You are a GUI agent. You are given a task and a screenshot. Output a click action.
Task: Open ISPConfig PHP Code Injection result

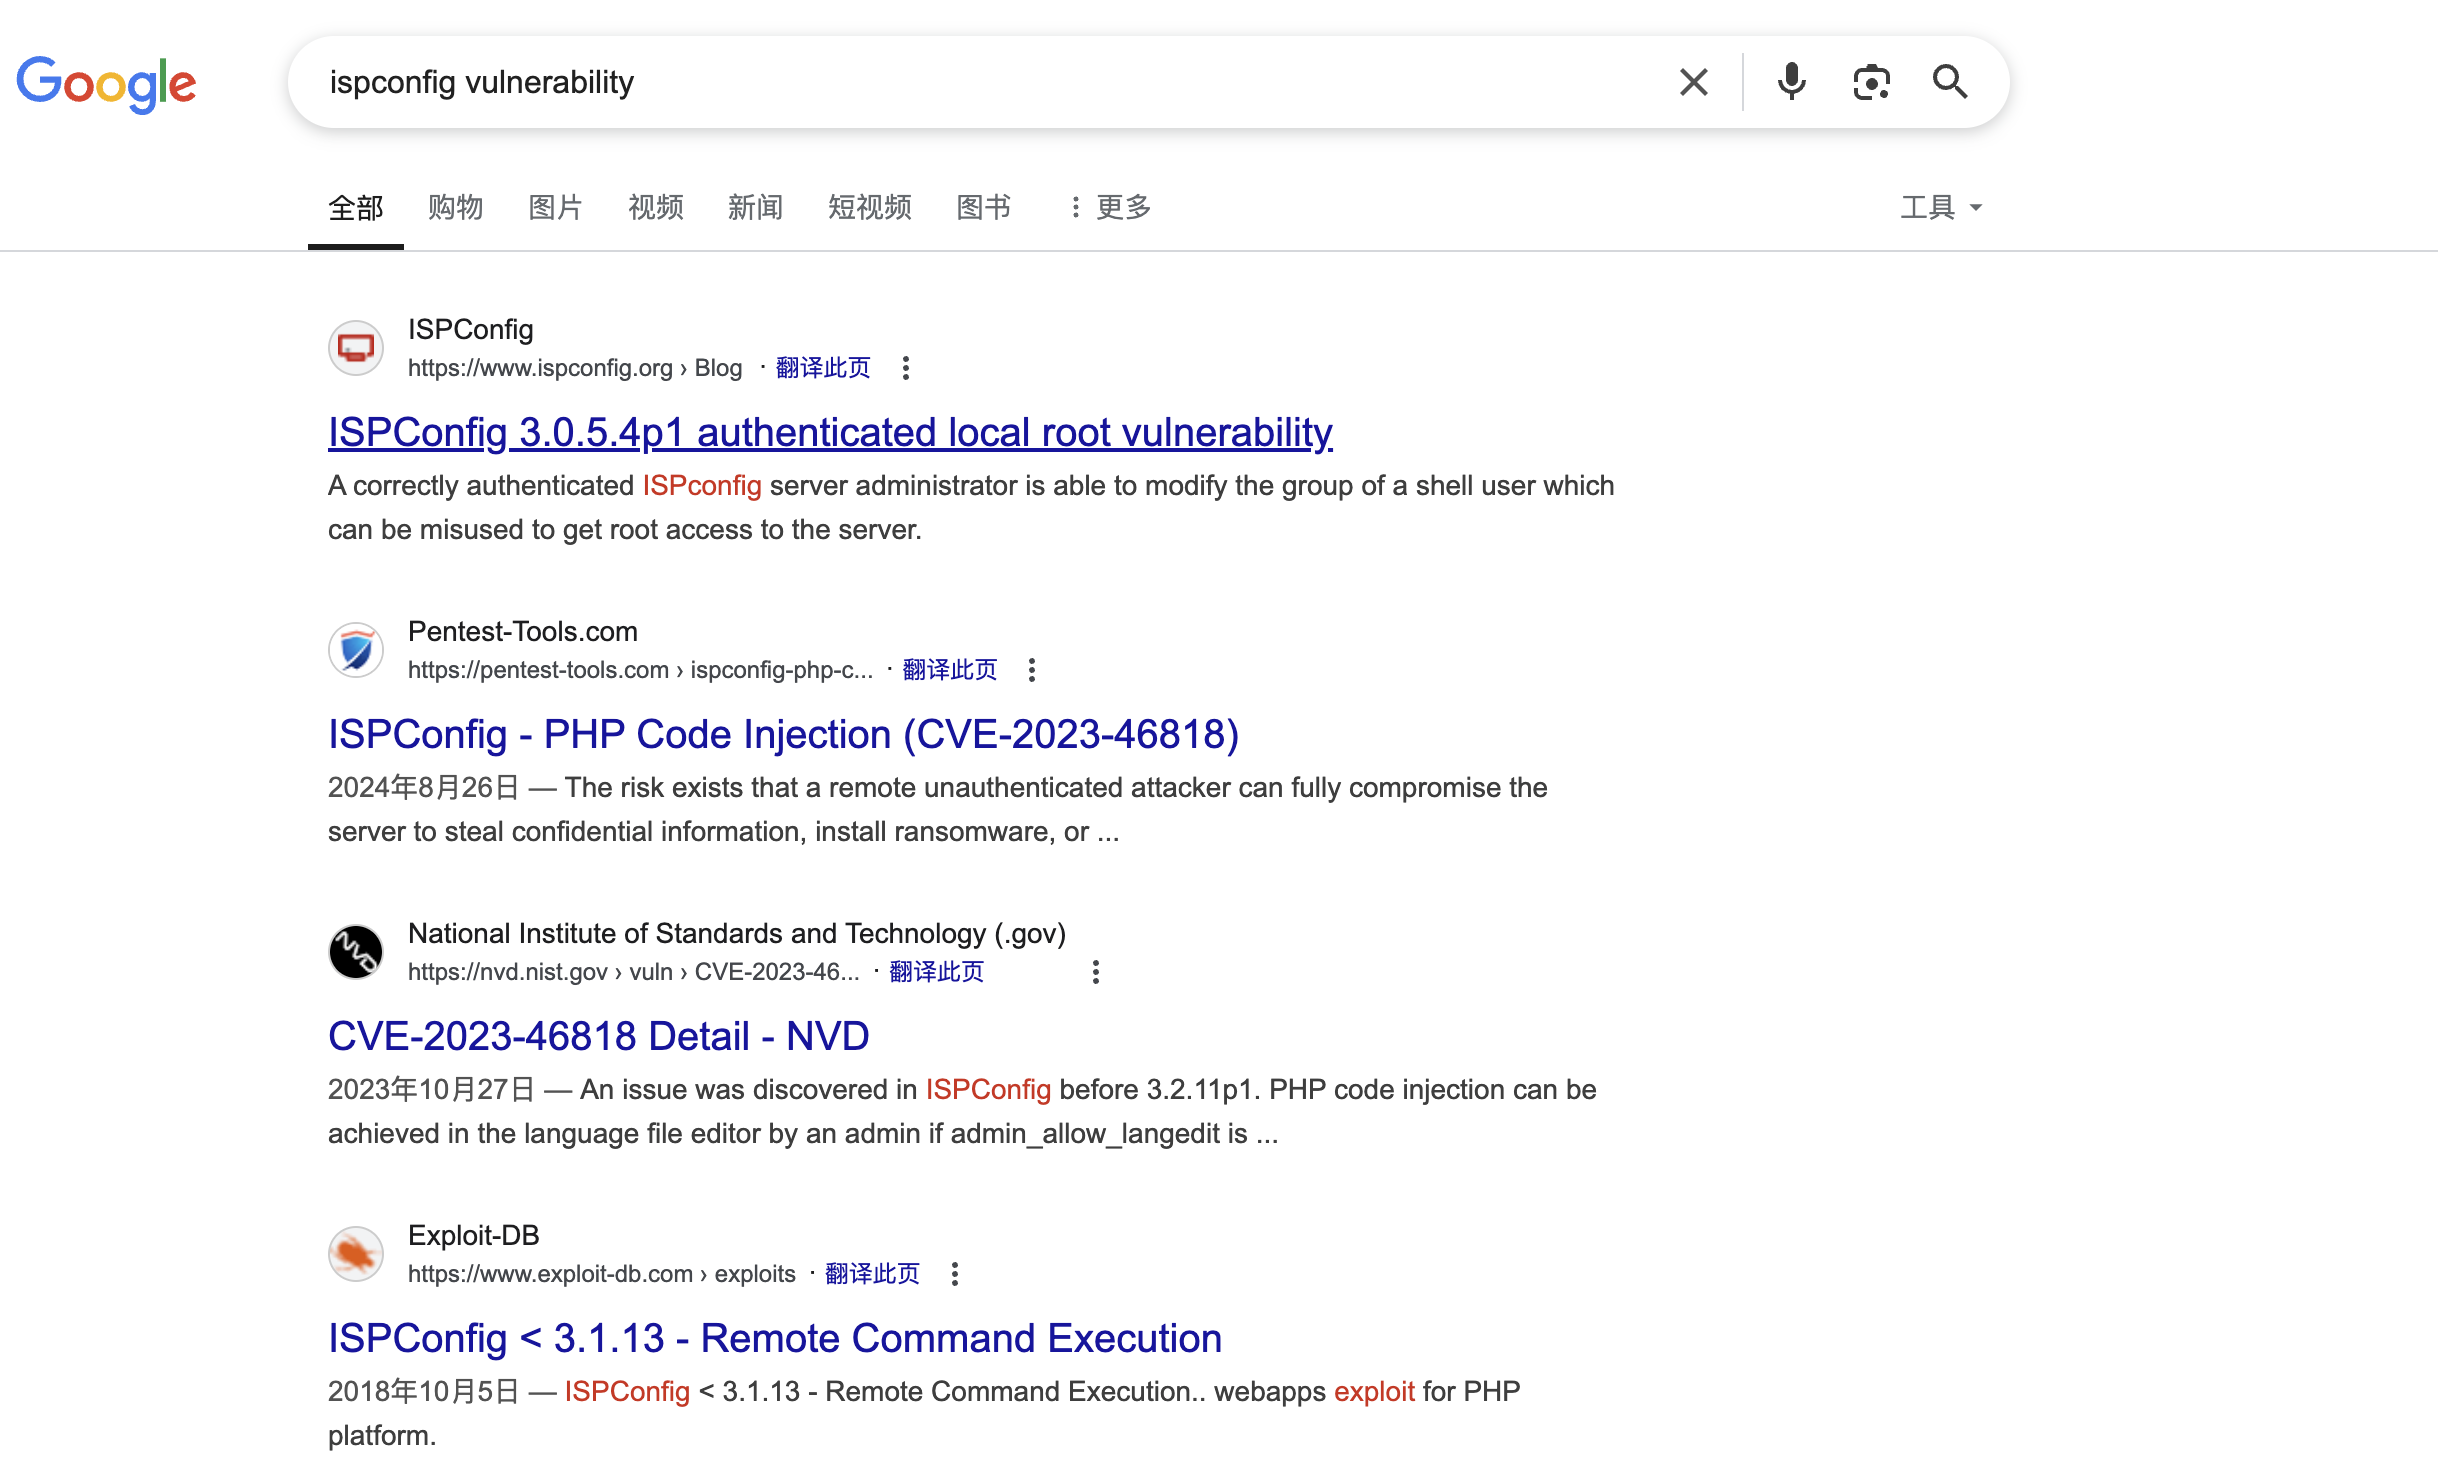coord(783,734)
